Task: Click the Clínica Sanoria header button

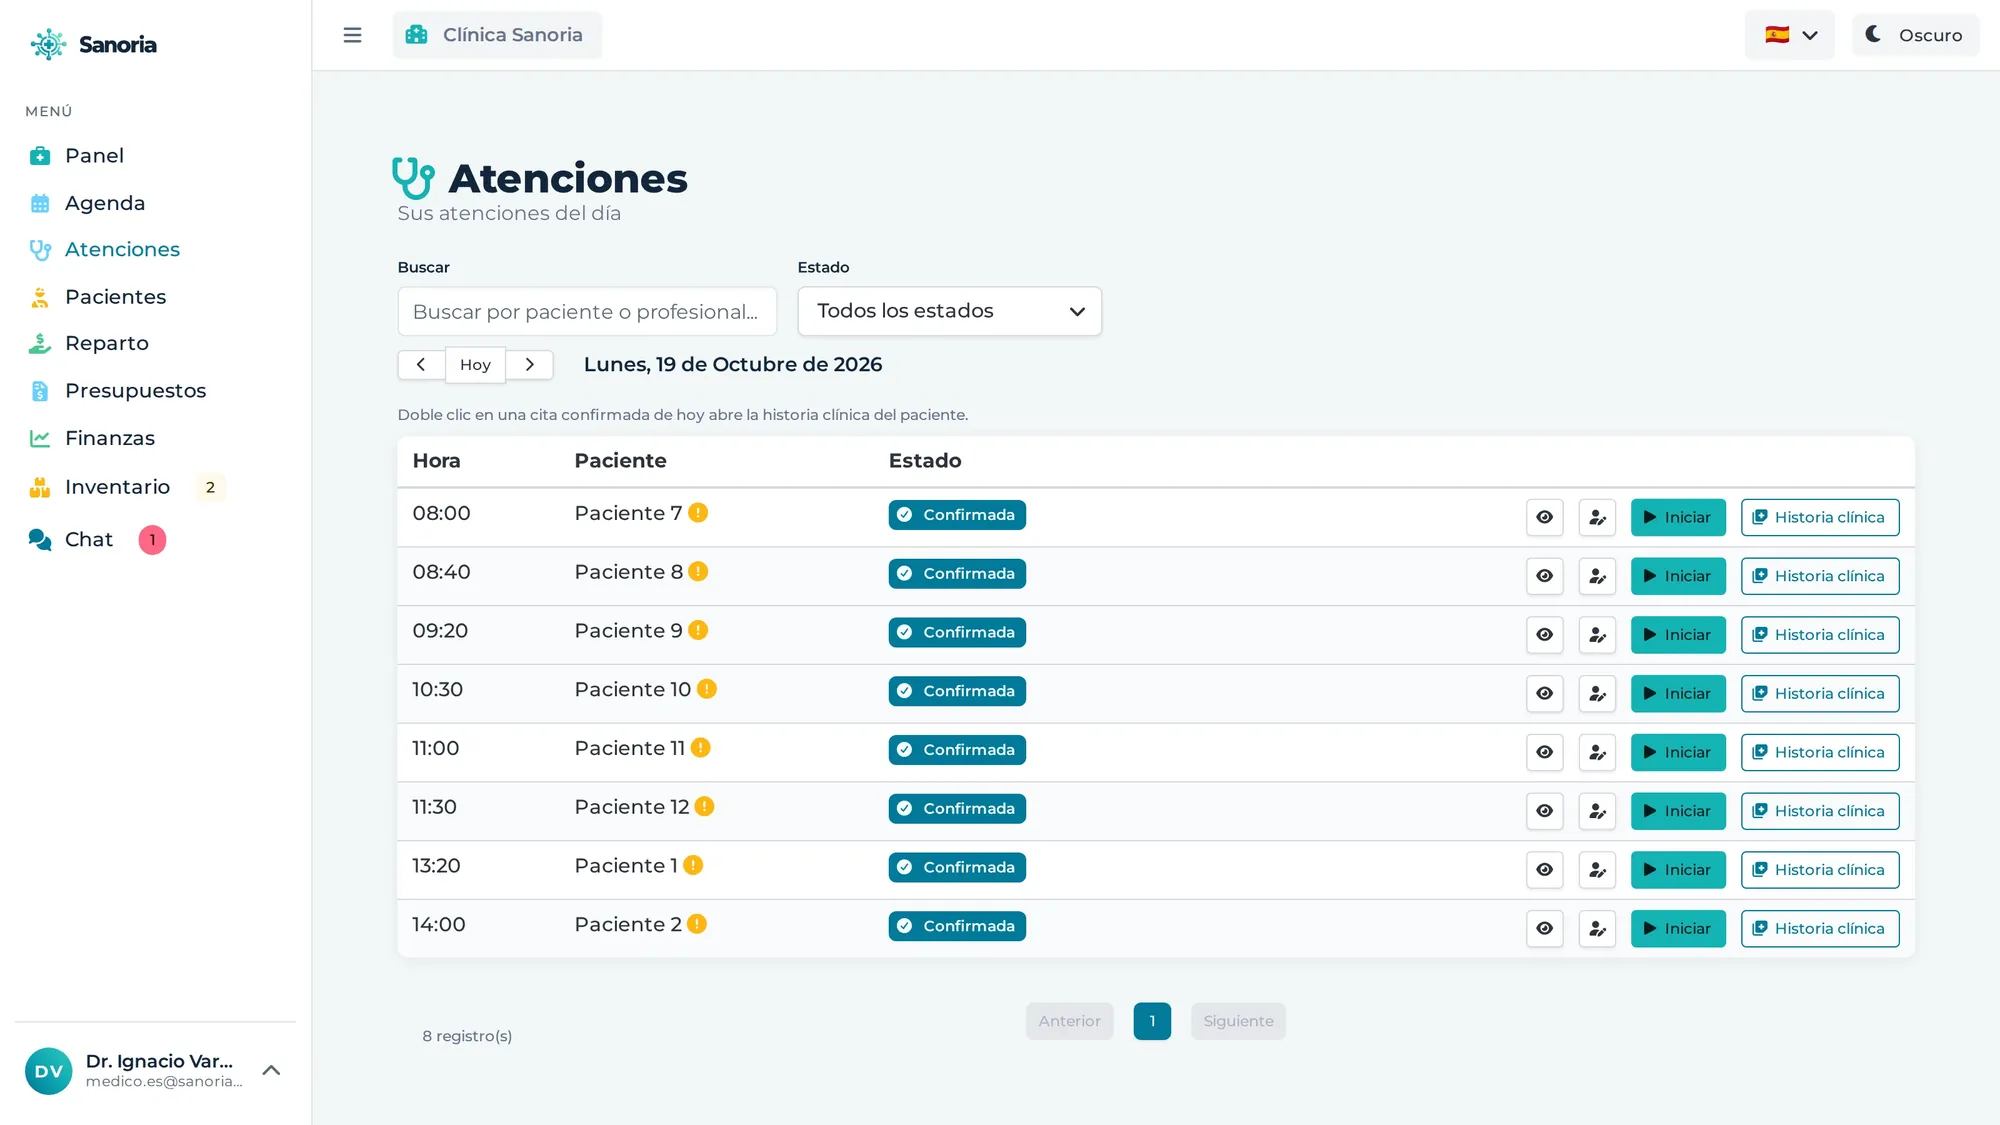Action: (x=497, y=35)
